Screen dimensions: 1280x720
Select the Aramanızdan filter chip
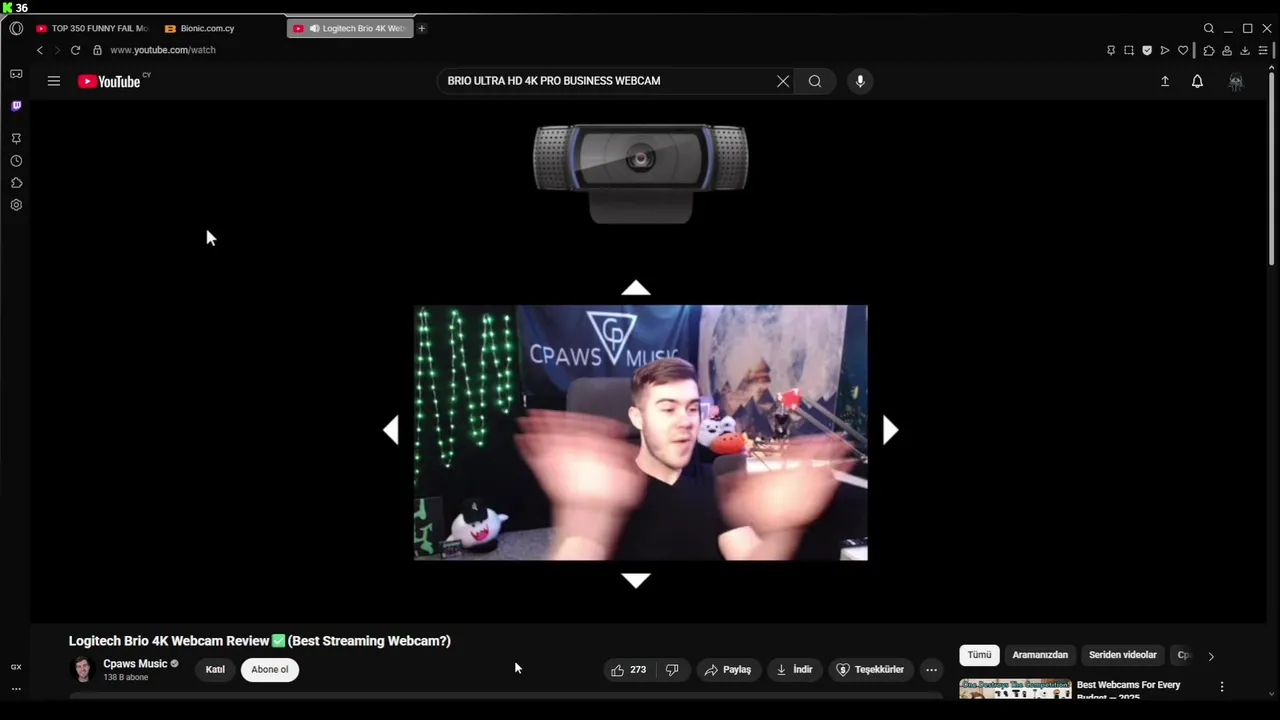click(1040, 655)
